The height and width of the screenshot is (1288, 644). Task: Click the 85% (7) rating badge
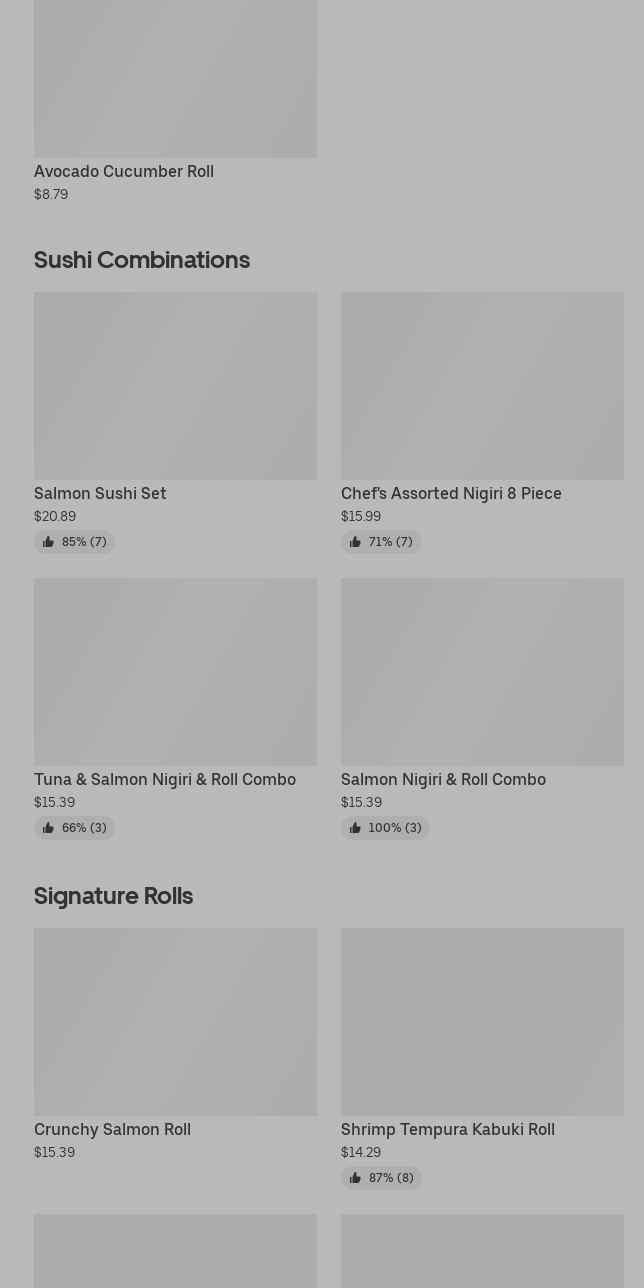click(x=74, y=542)
